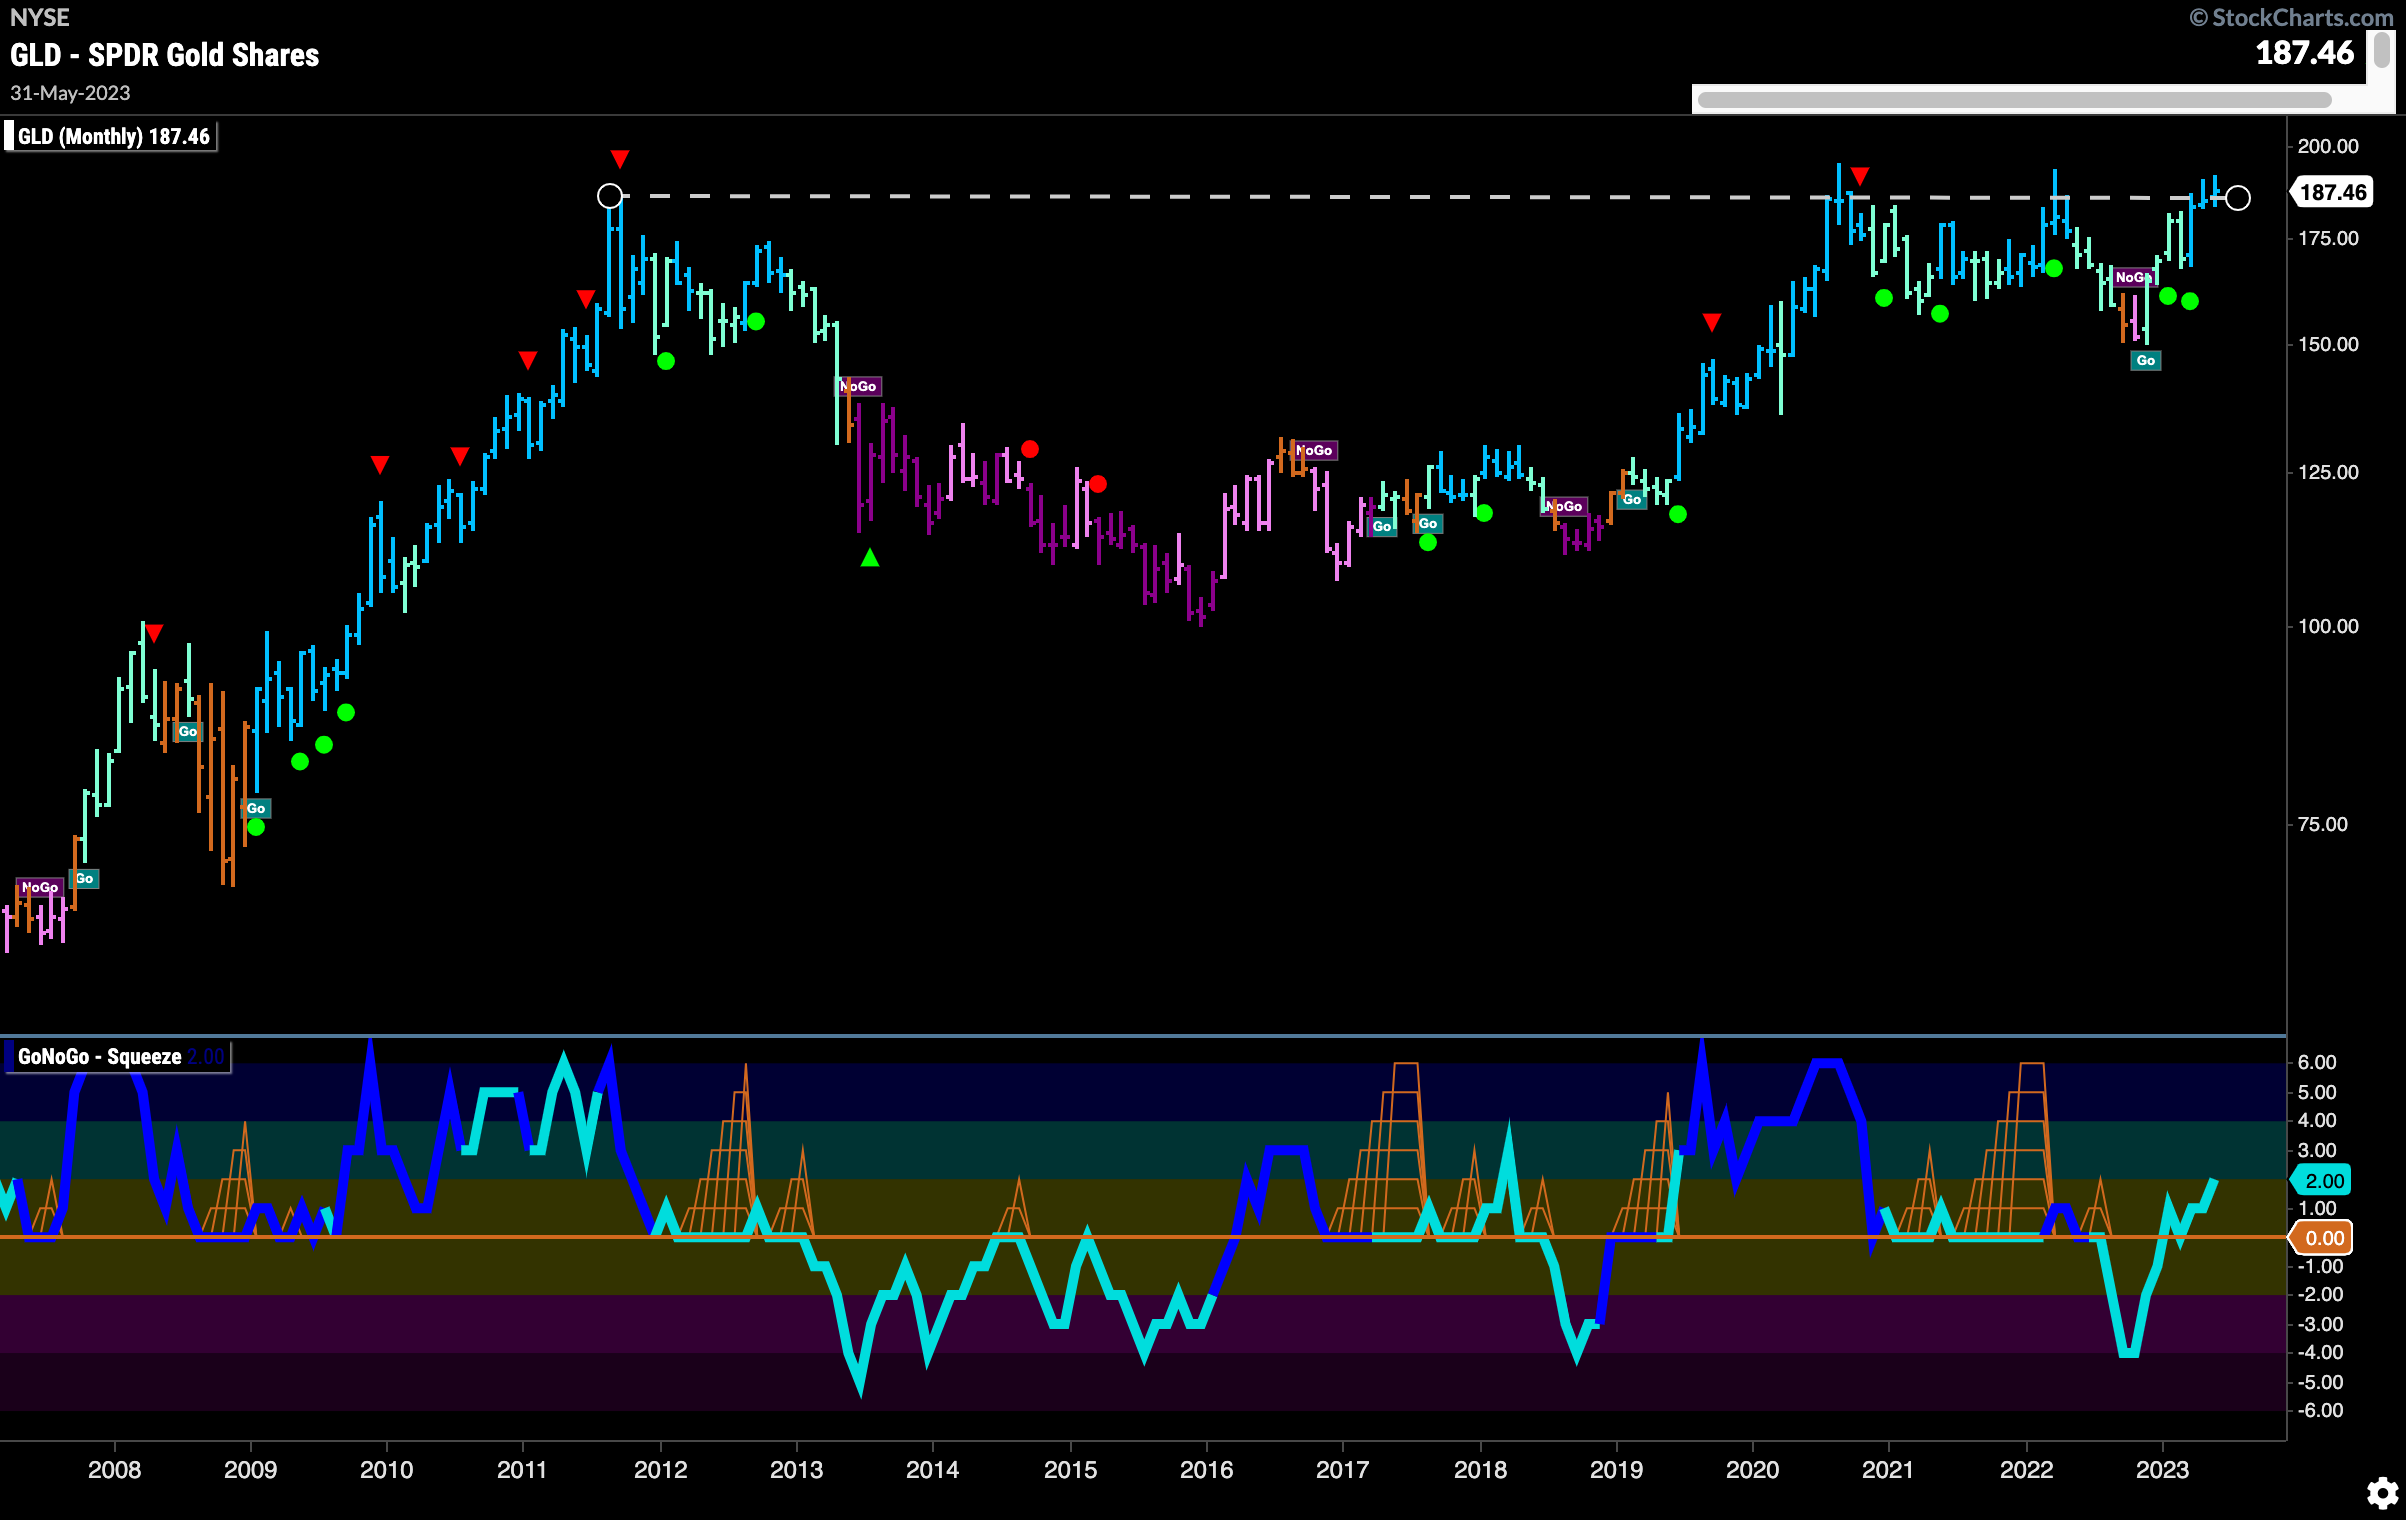Click the 200.00 price axis label
2406x1520 pixels.
(2328, 147)
